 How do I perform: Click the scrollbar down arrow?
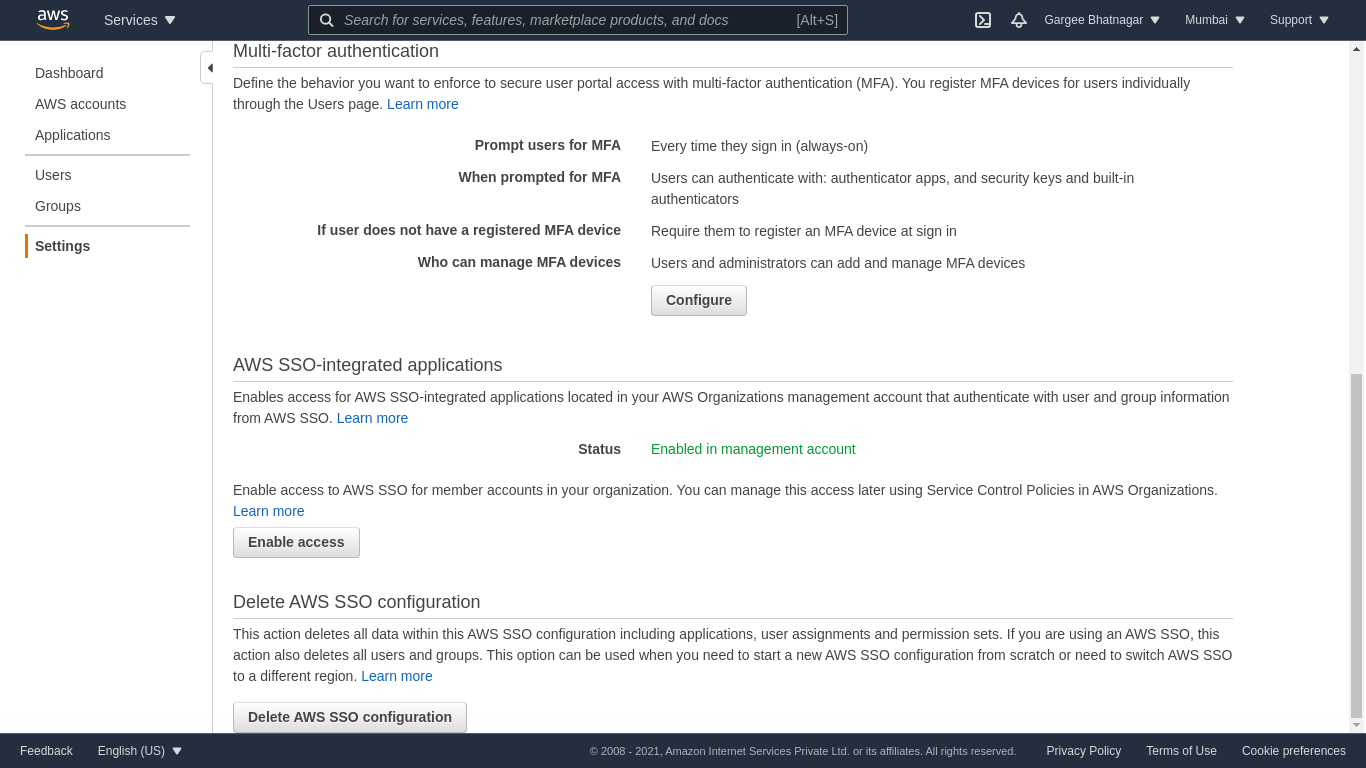coord(1356,725)
